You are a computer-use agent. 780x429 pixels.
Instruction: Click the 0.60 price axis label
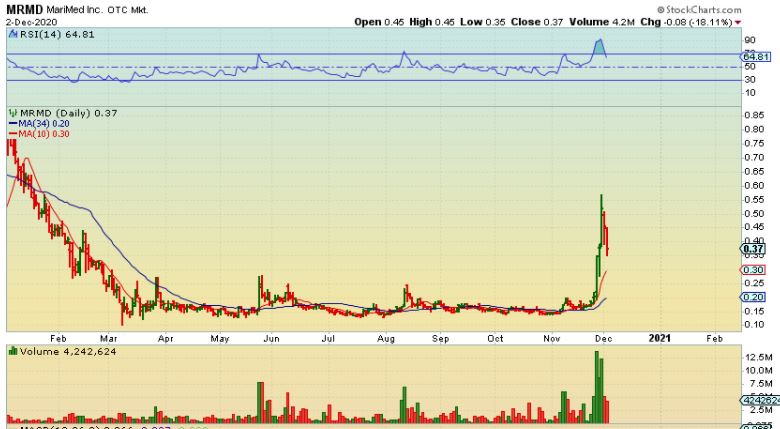pos(754,186)
